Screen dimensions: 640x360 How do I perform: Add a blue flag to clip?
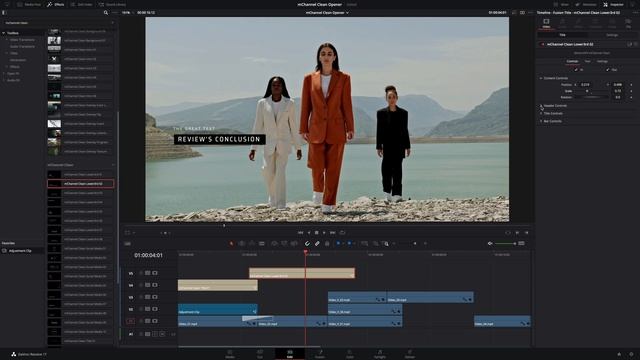[338, 244]
